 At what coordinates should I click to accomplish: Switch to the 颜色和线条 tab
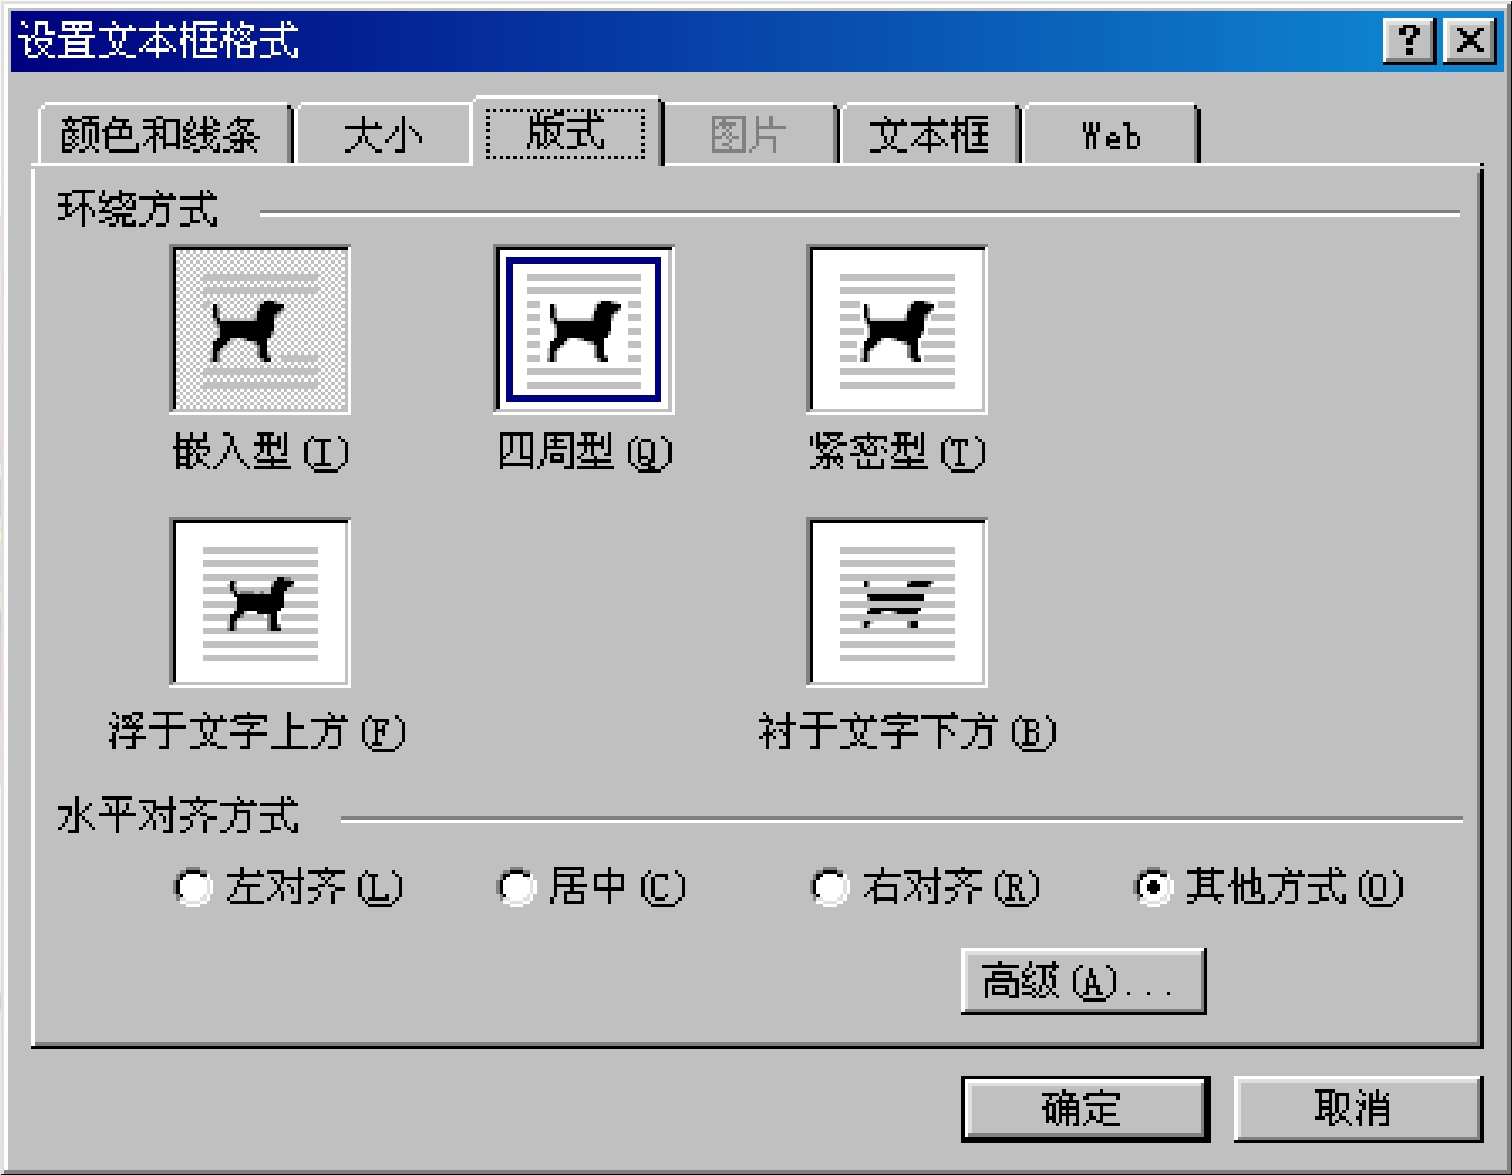click(163, 134)
